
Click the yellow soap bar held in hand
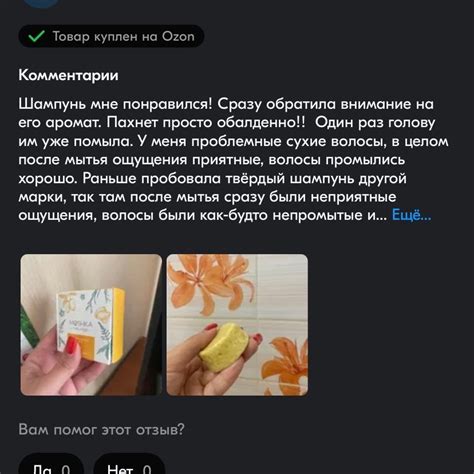pyautogui.click(x=224, y=347)
